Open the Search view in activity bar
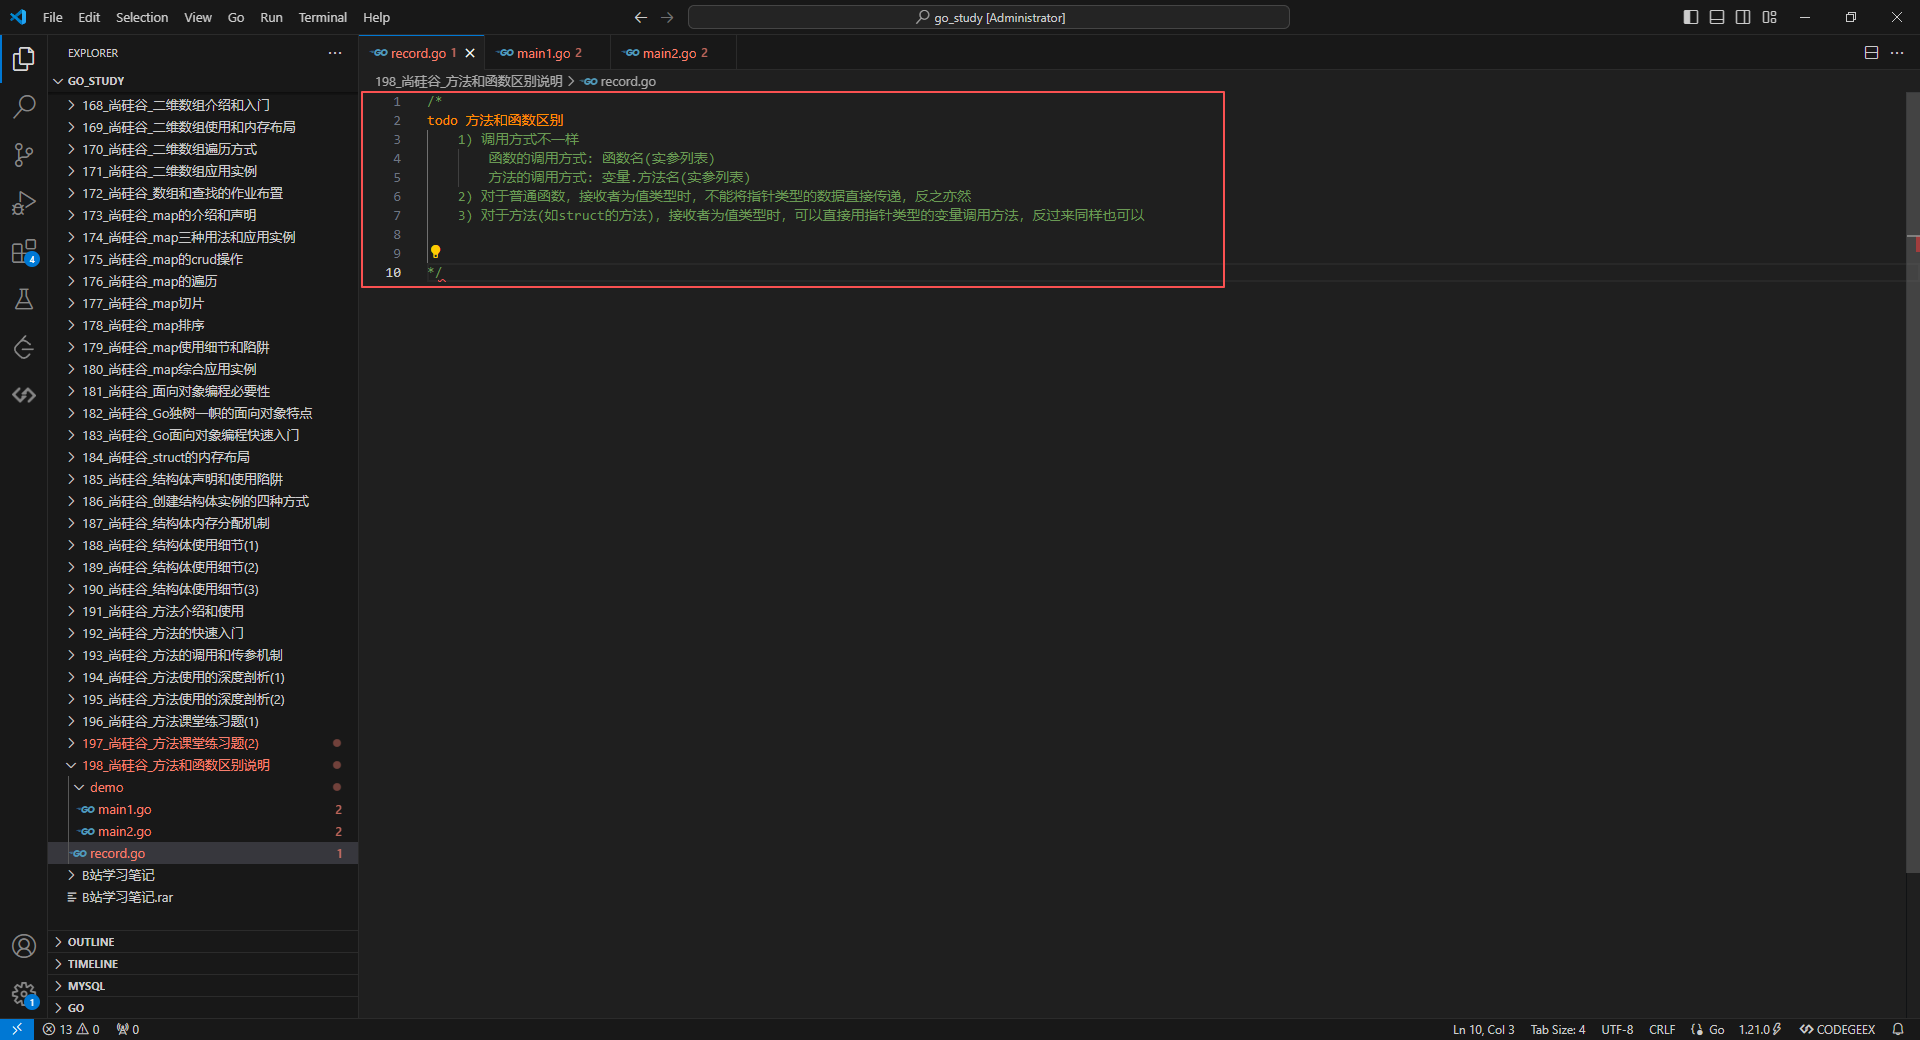This screenshot has width=1920, height=1040. (24, 106)
